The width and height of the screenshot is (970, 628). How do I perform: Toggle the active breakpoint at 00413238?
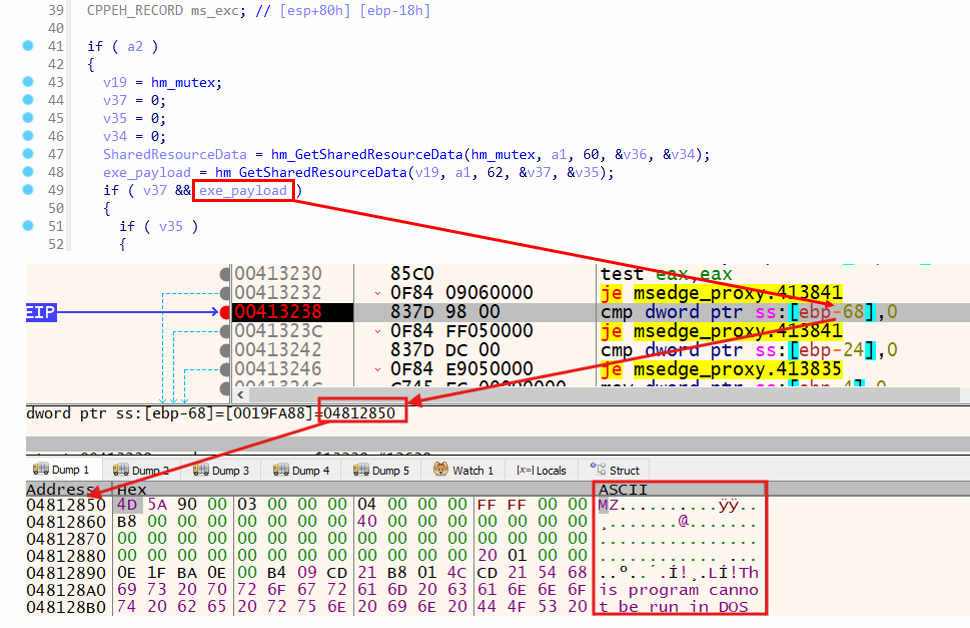pos(225,312)
